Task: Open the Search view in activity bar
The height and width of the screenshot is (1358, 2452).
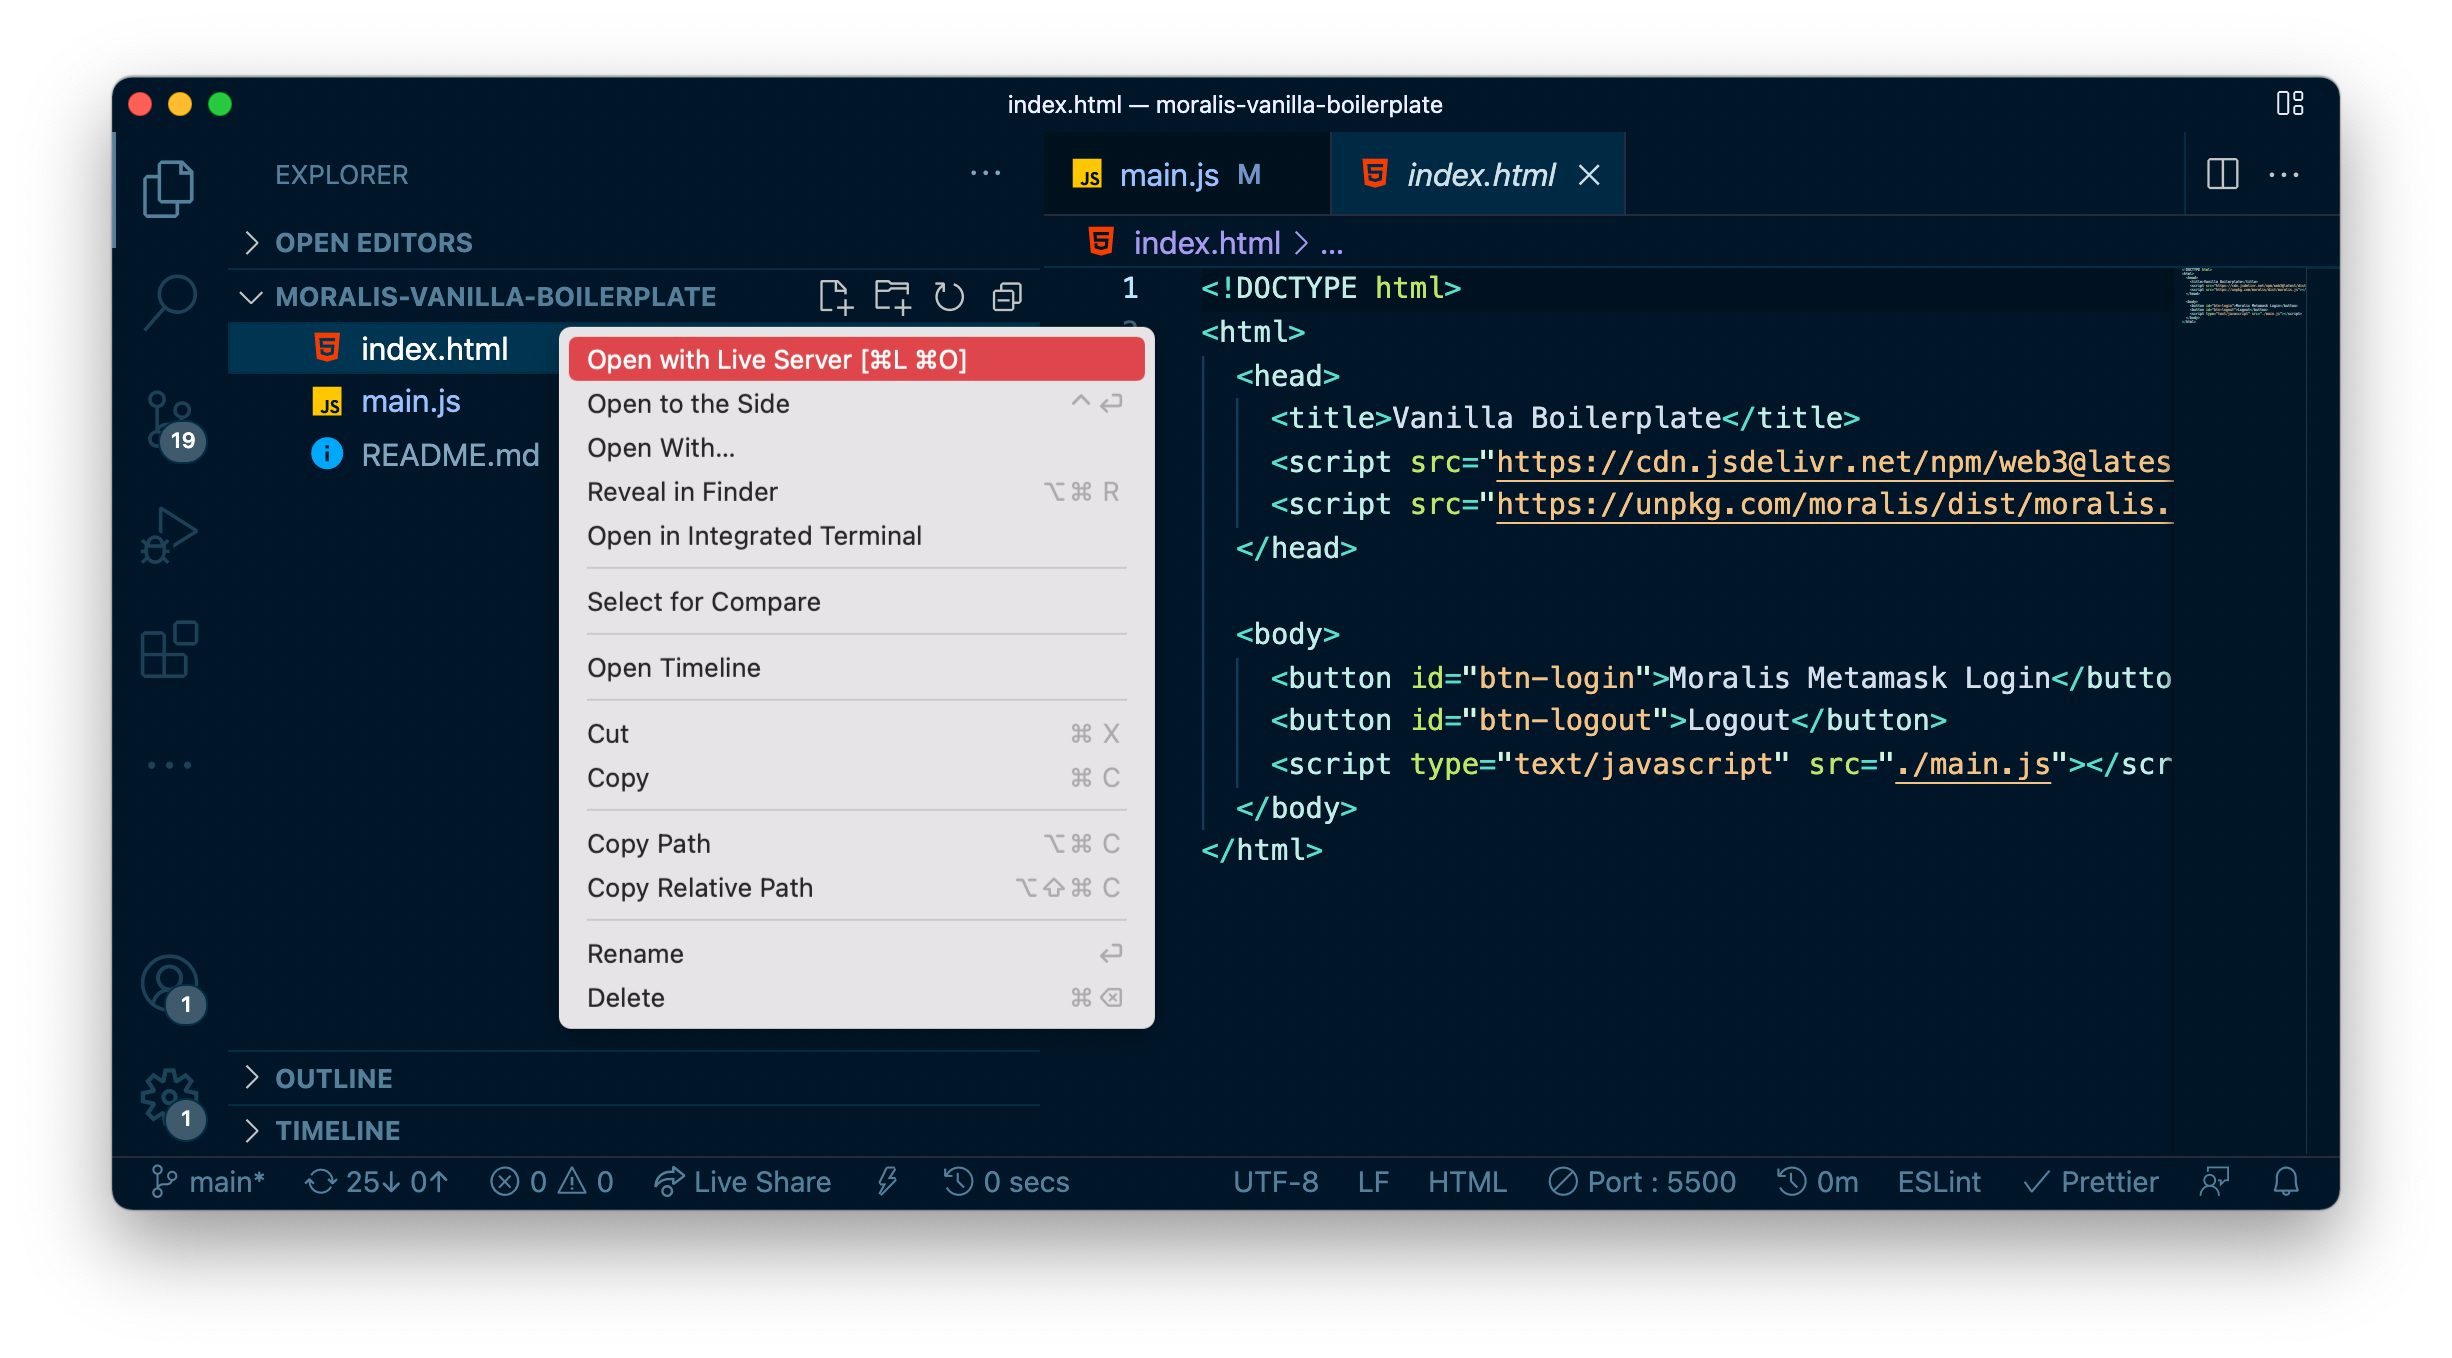Action: click(170, 301)
